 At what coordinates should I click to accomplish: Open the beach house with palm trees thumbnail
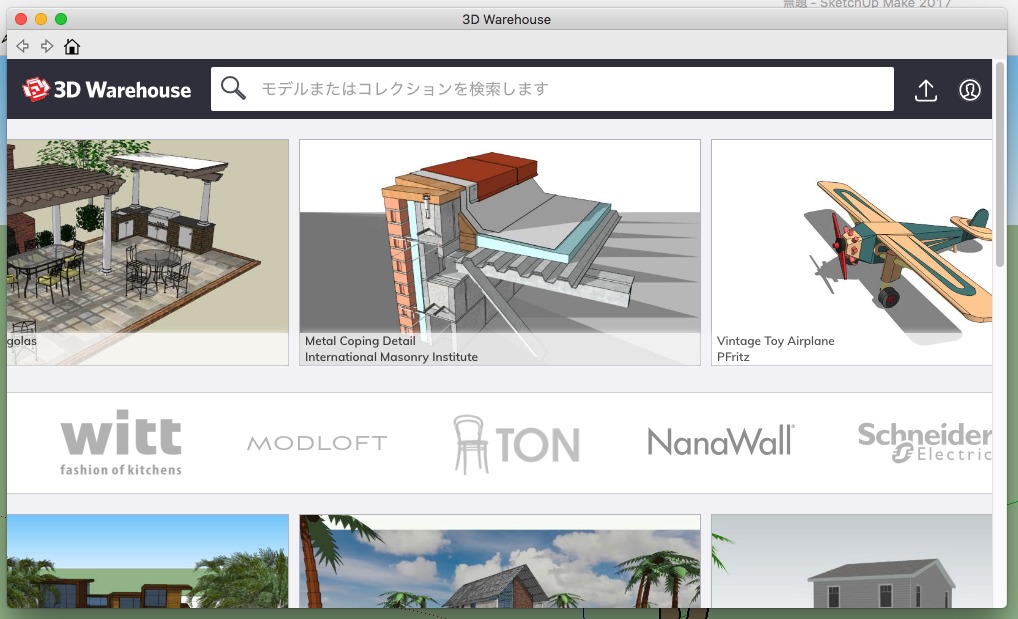(x=500, y=561)
